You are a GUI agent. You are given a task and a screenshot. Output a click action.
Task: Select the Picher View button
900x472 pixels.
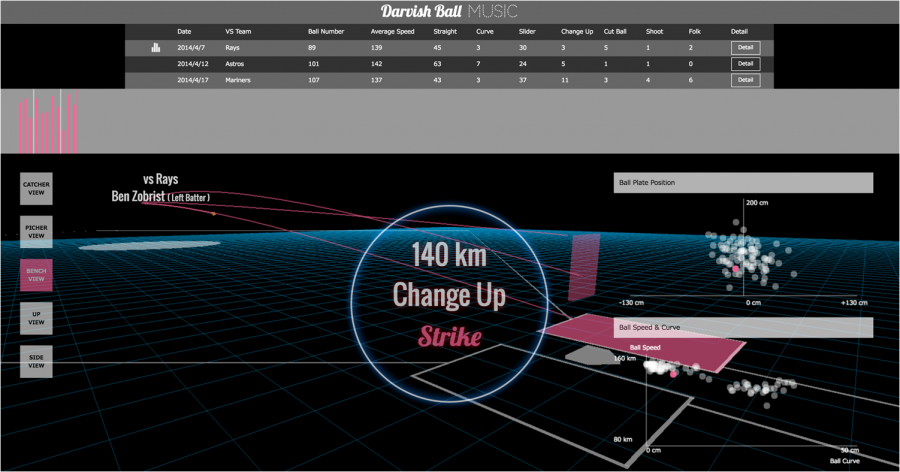point(36,232)
